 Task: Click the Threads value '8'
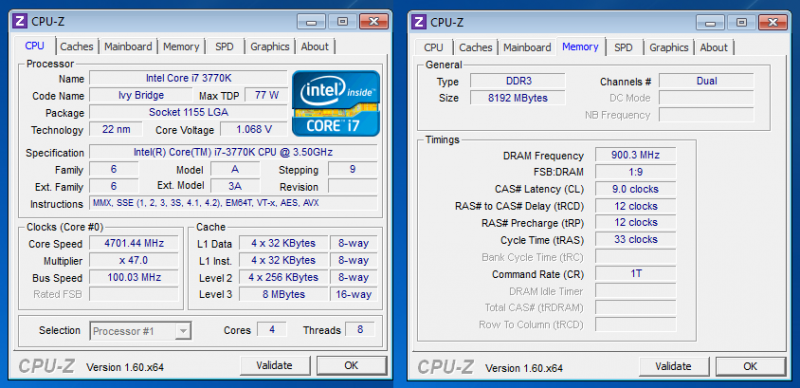pyautogui.click(x=360, y=329)
